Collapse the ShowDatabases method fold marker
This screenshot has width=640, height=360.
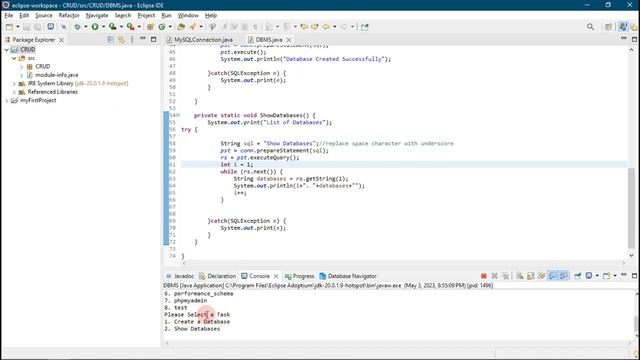(178, 116)
